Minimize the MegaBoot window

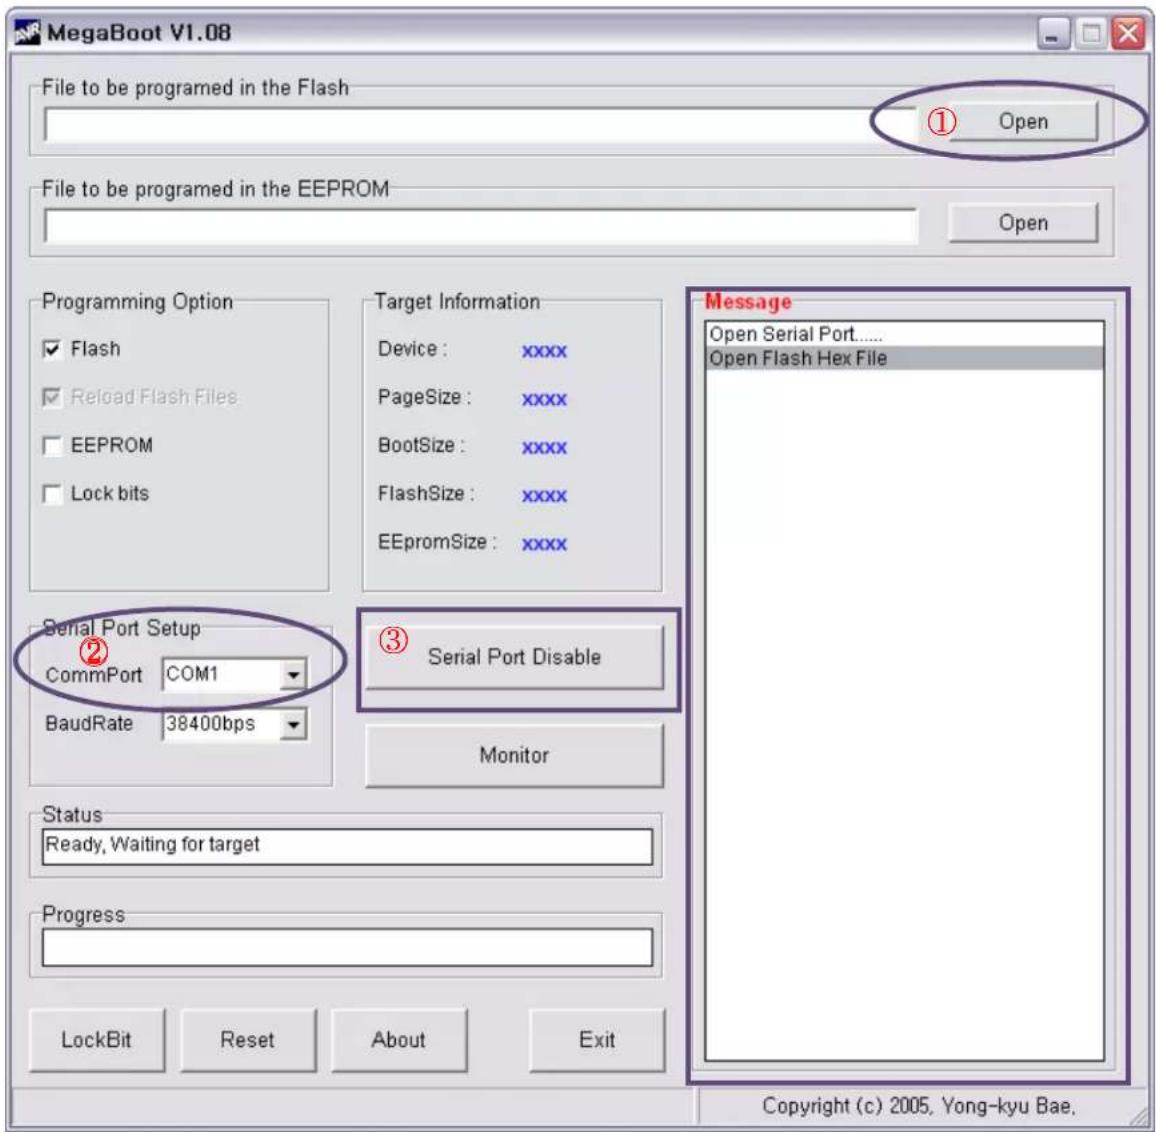pyautogui.click(x=1052, y=33)
